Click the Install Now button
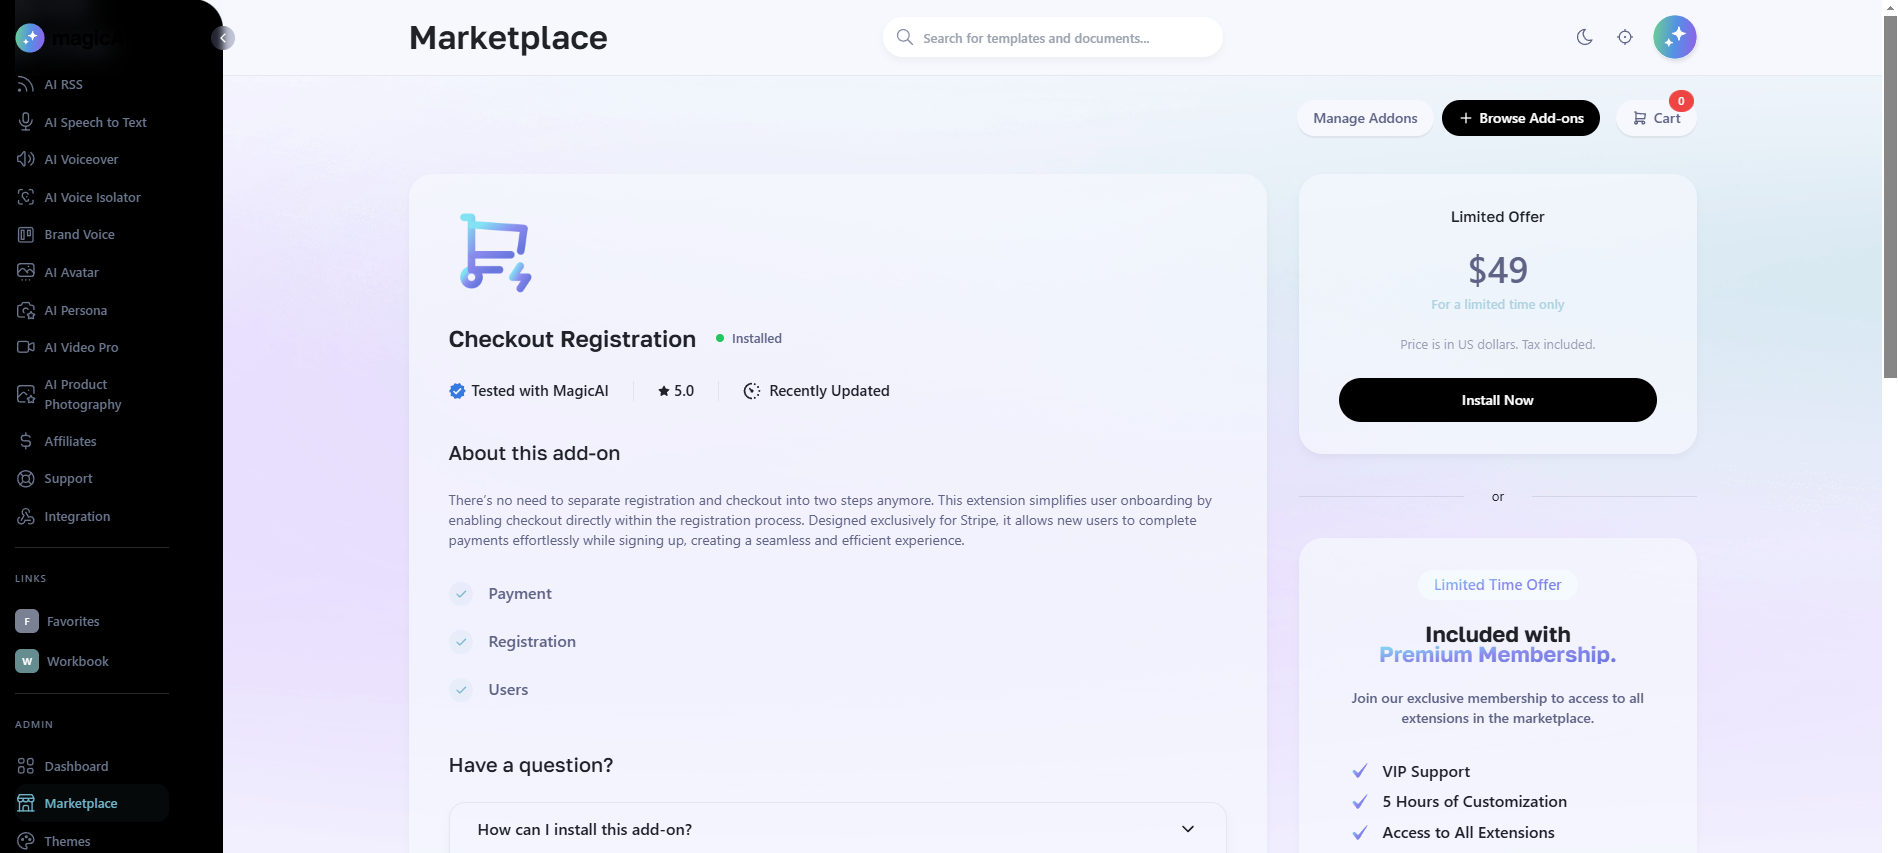Viewport: 1898px width, 853px height. pos(1497,400)
